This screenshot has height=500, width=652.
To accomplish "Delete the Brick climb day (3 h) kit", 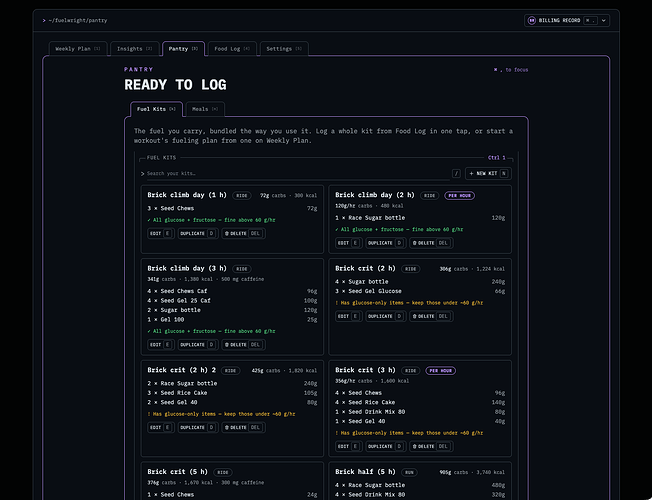I will tap(243, 344).
